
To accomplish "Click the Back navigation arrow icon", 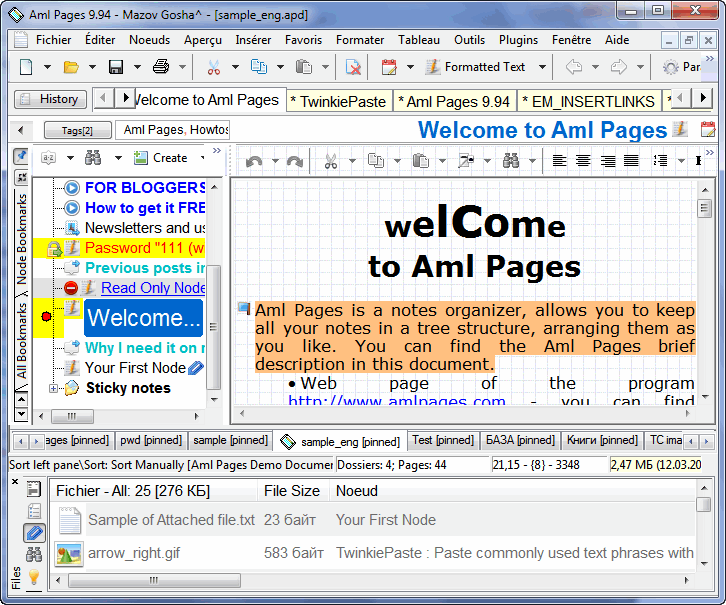I will pyautogui.click(x=574, y=67).
